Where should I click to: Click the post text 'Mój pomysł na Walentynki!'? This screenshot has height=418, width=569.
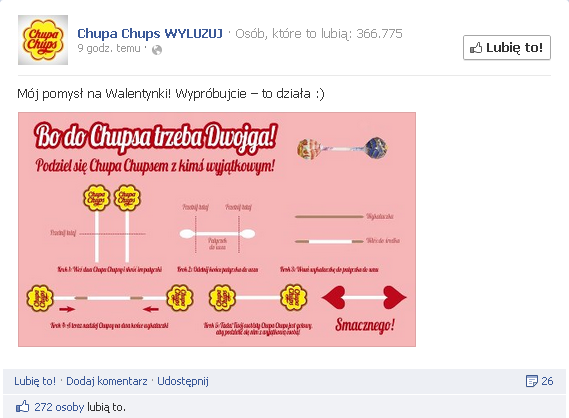coord(94,94)
